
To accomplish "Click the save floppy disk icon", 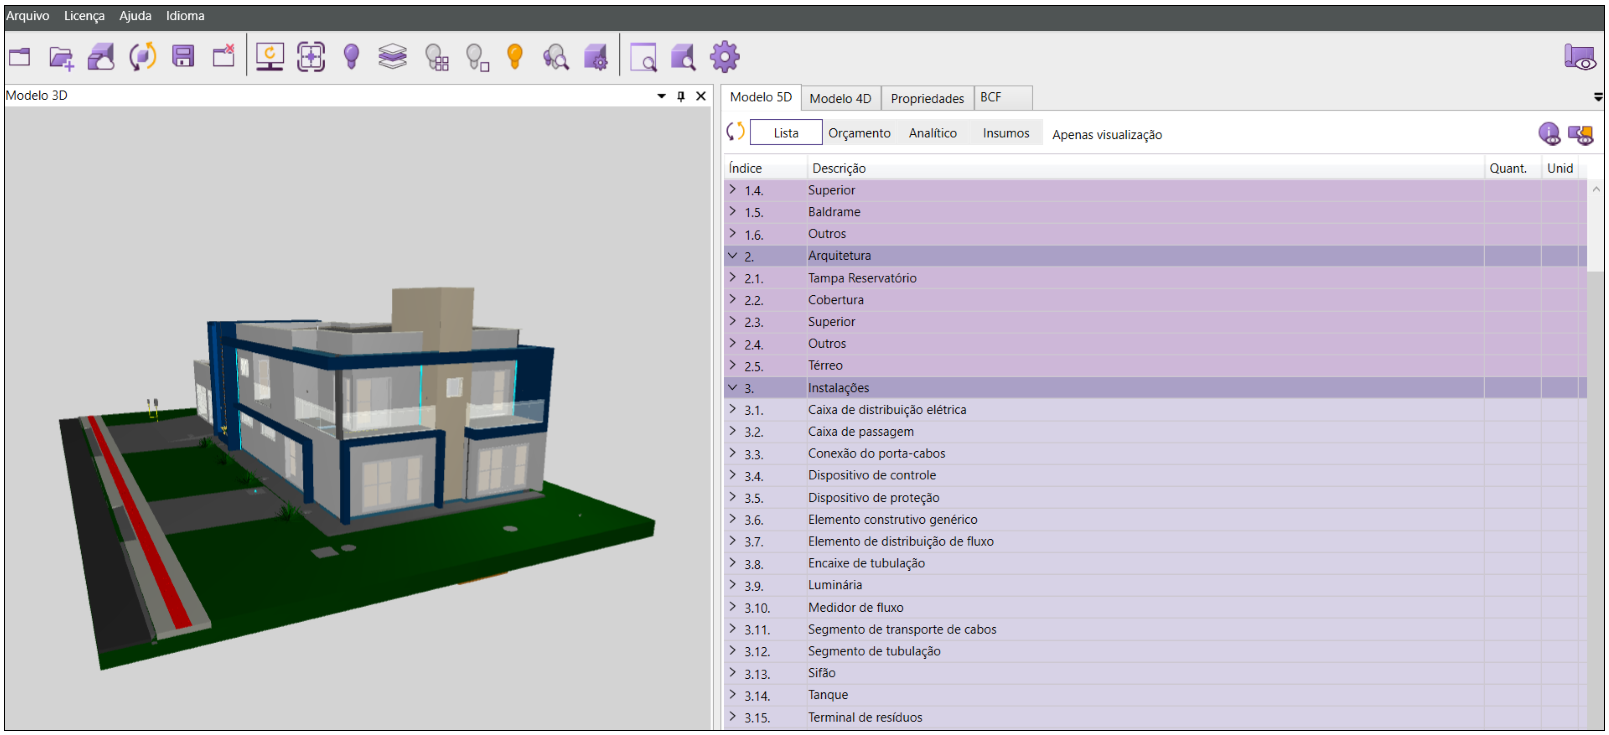I will pyautogui.click(x=183, y=57).
